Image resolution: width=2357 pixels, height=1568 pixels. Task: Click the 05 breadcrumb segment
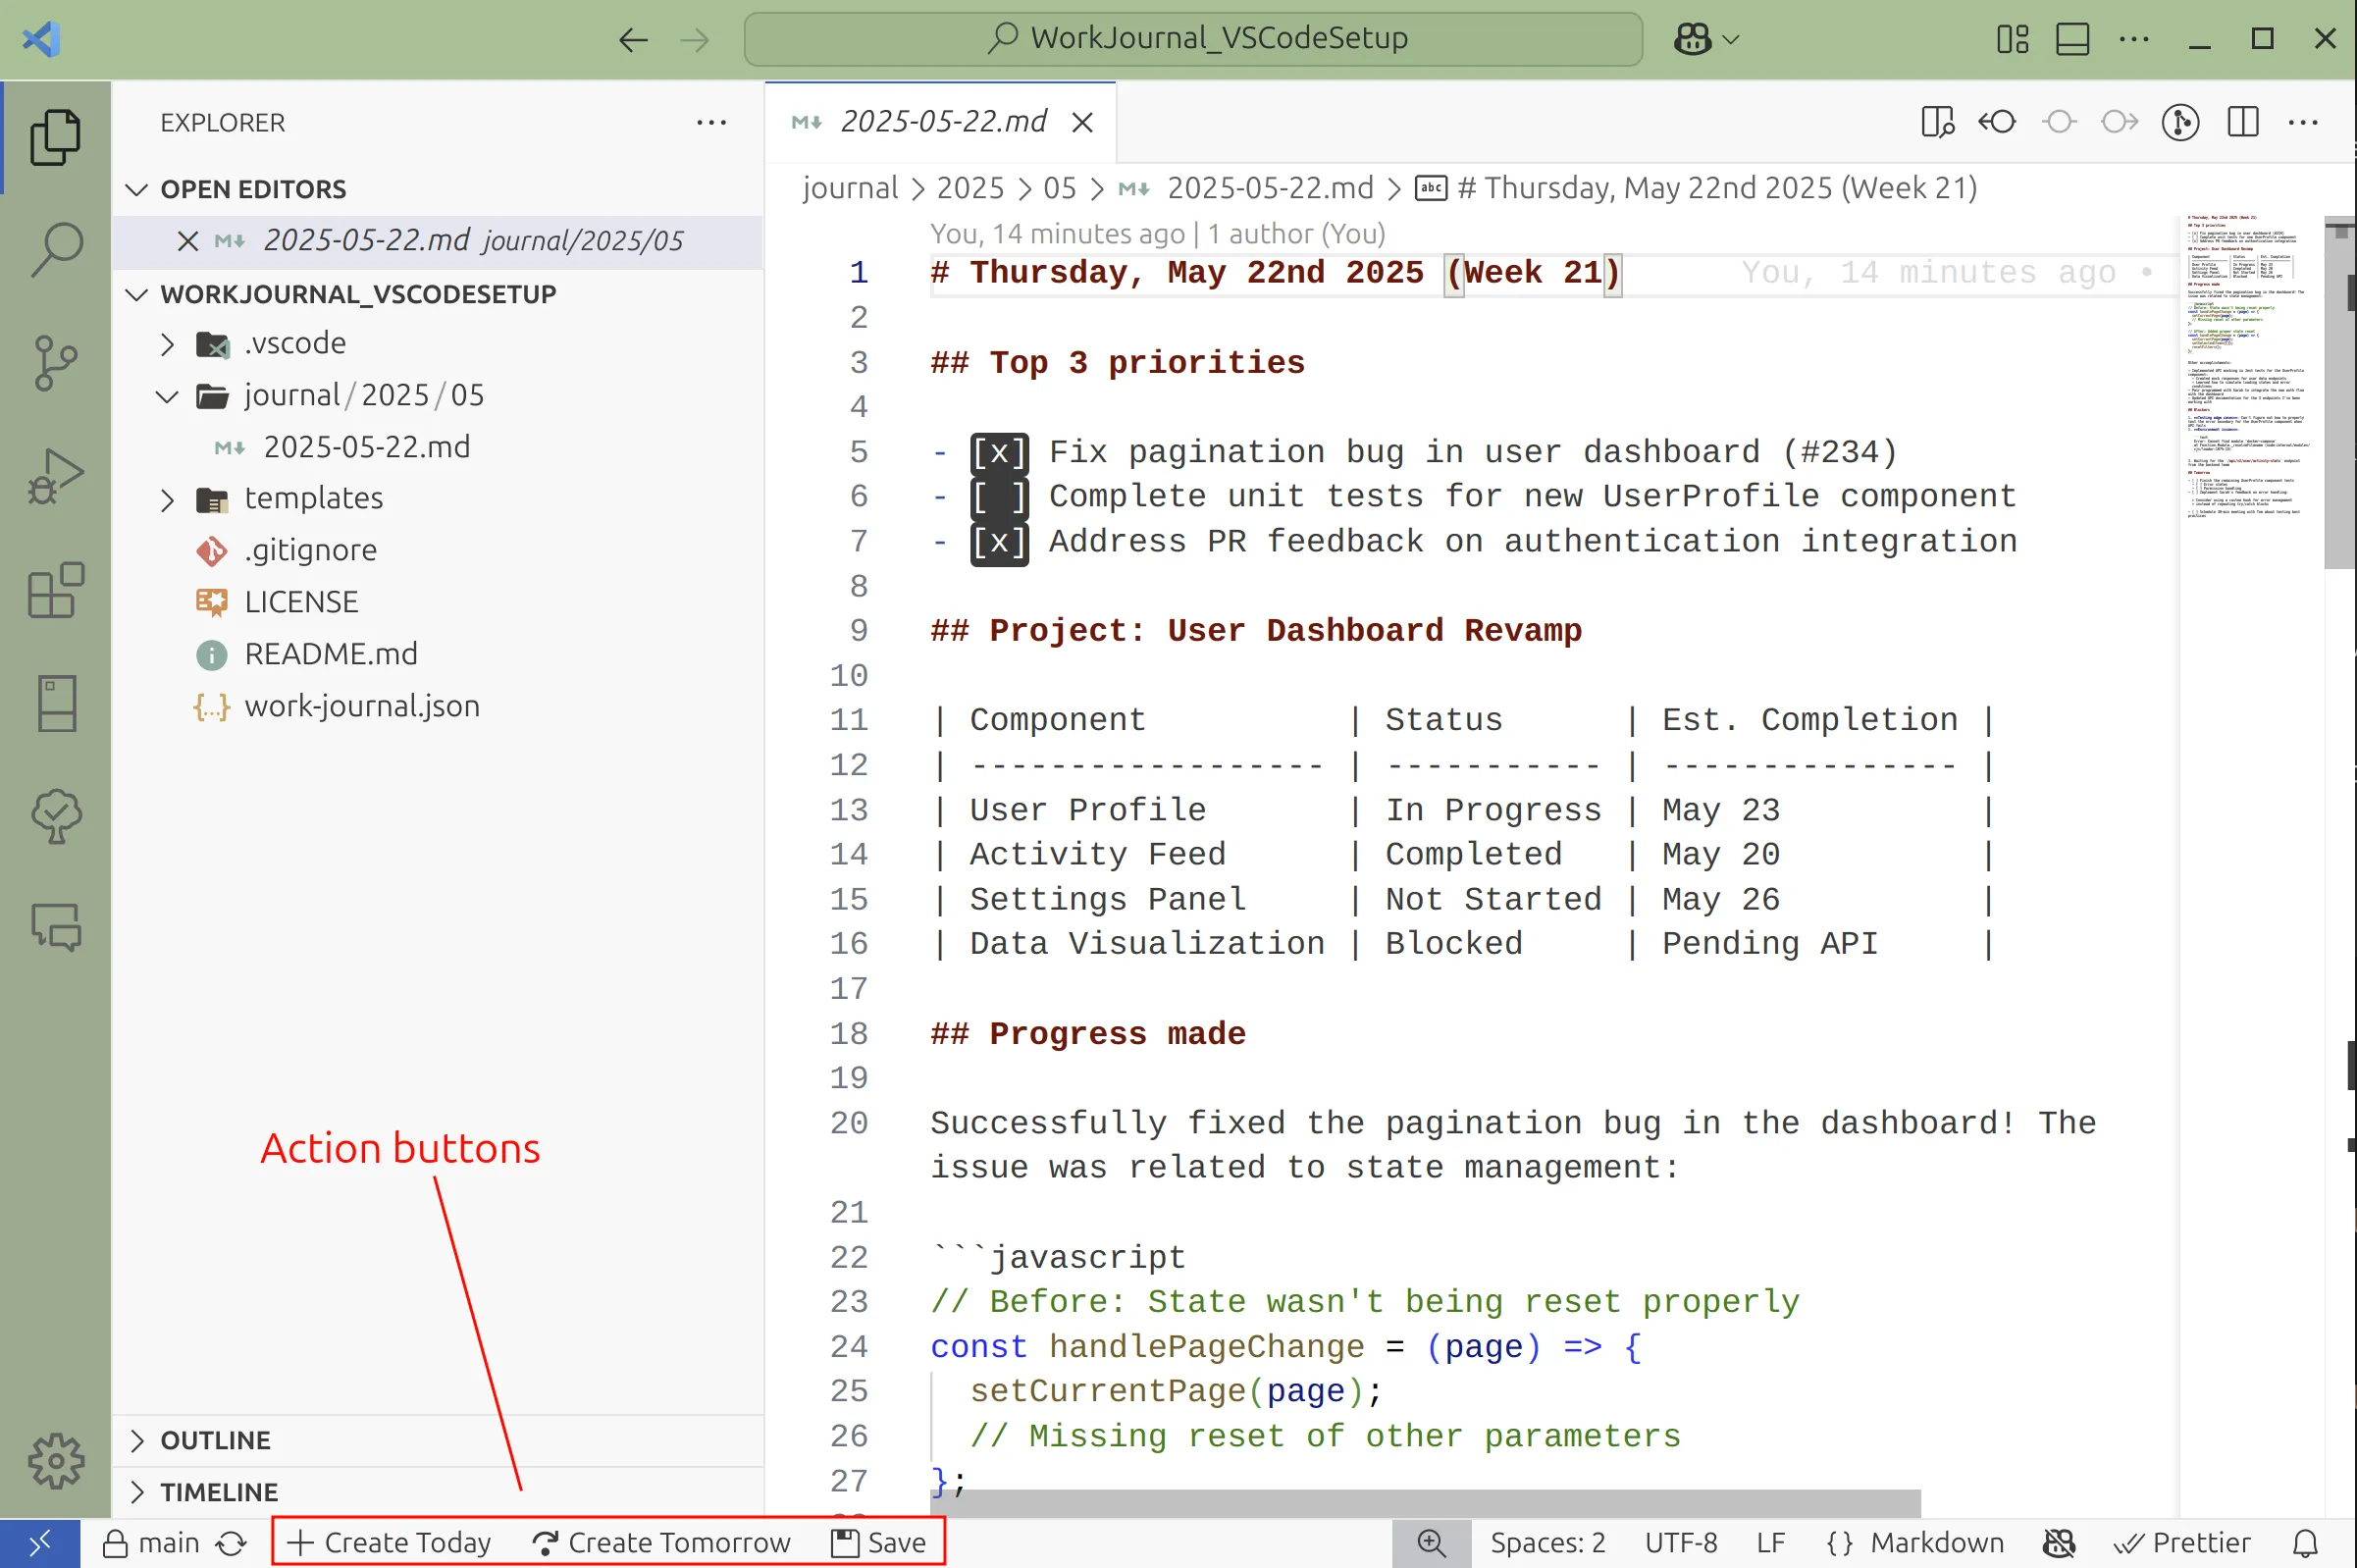[1059, 188]
